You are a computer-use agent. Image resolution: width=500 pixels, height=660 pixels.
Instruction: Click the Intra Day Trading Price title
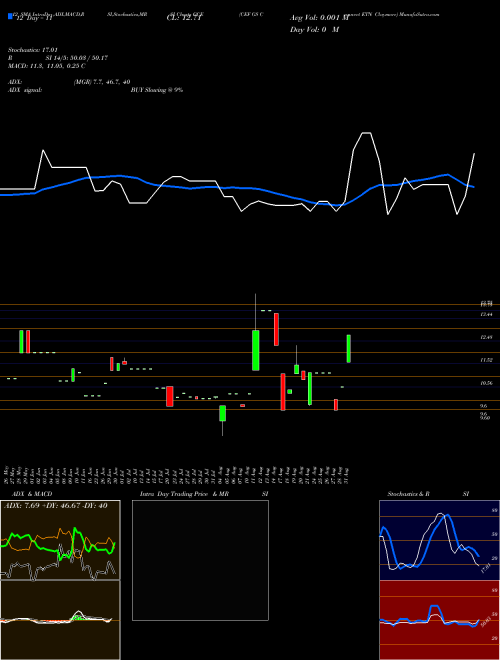[x=174, y=494]
